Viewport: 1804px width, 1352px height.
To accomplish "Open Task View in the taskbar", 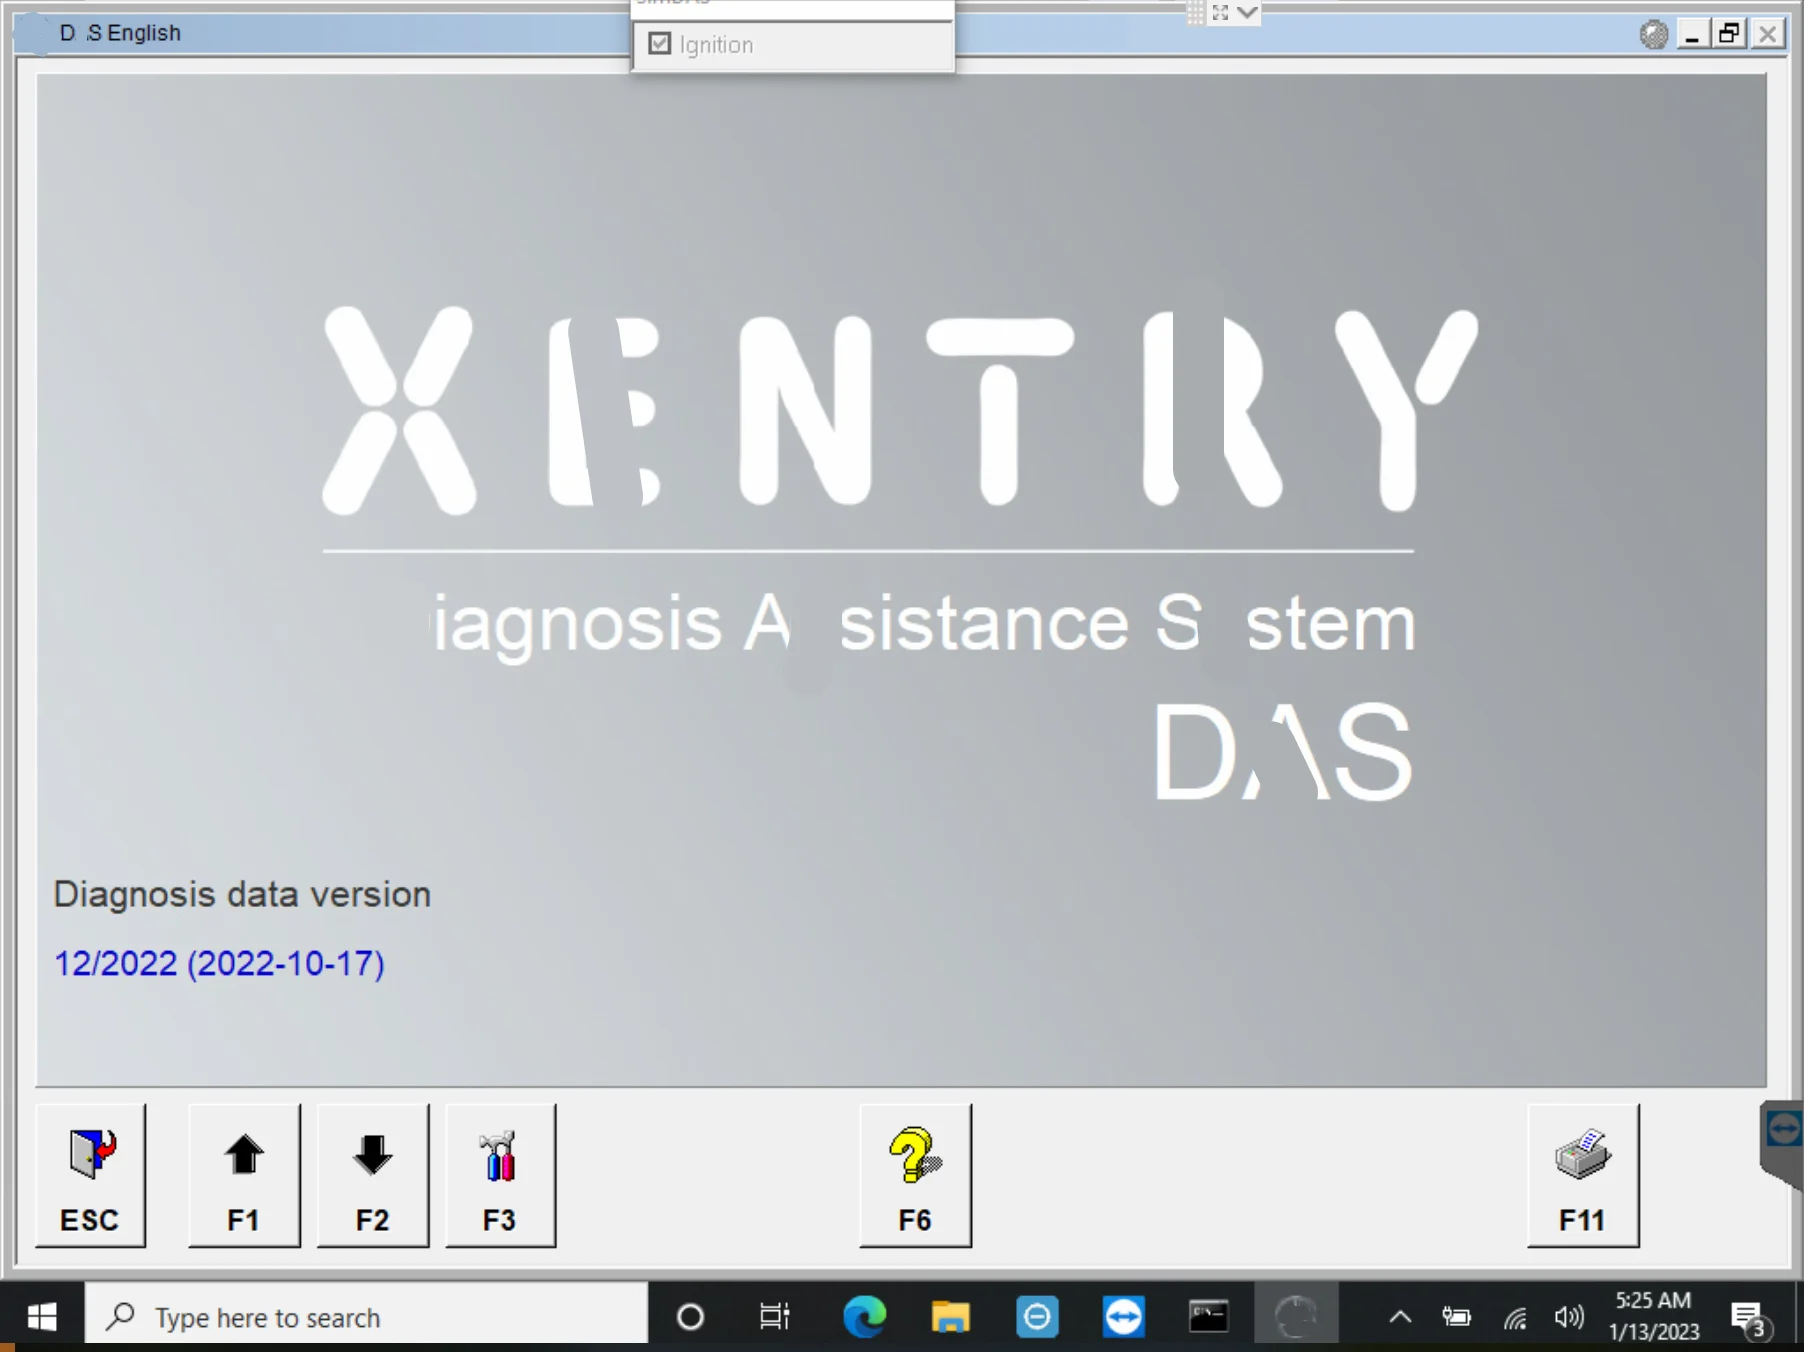I will [775, 1317].
